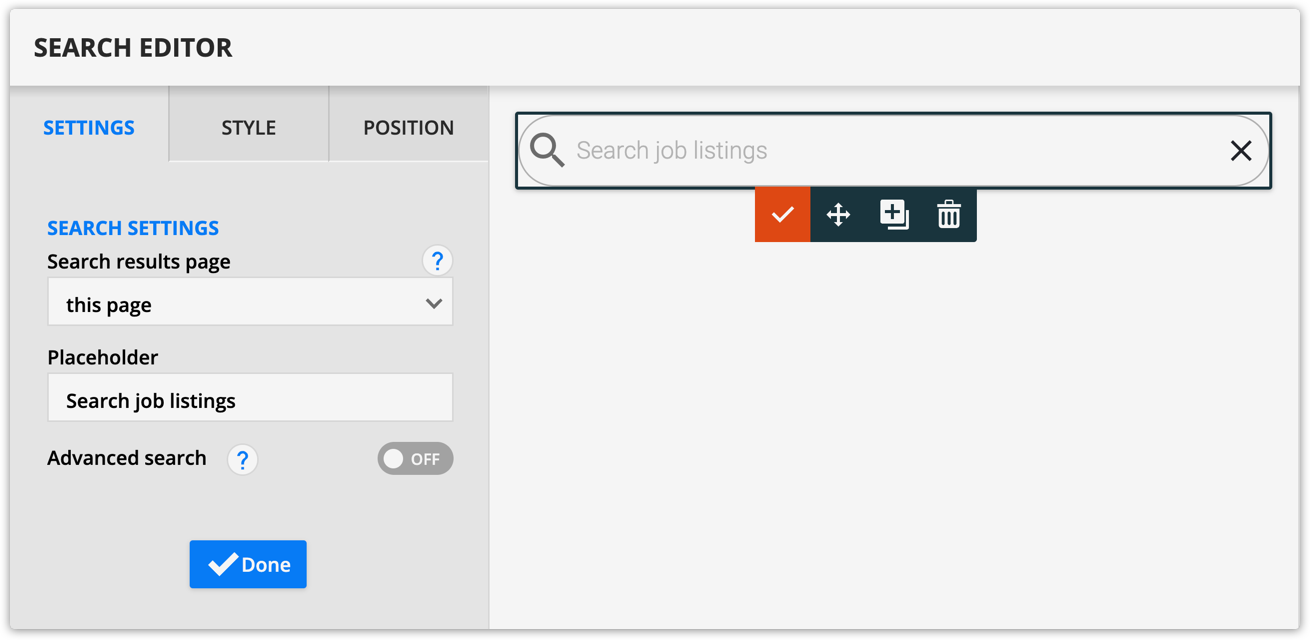Image resolution: width=1310 pixels, height=640 pixels.
Task: Click the chevron arrow beside 'this page'
Action: (434, 303)
